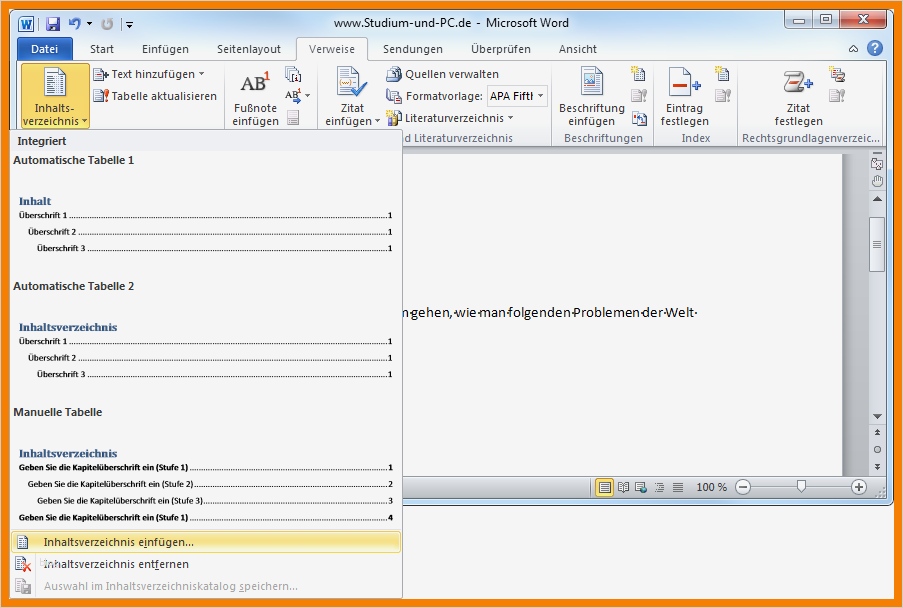
Task: Toggle the ruler icon above scrollbar
Action: [877, 164]
